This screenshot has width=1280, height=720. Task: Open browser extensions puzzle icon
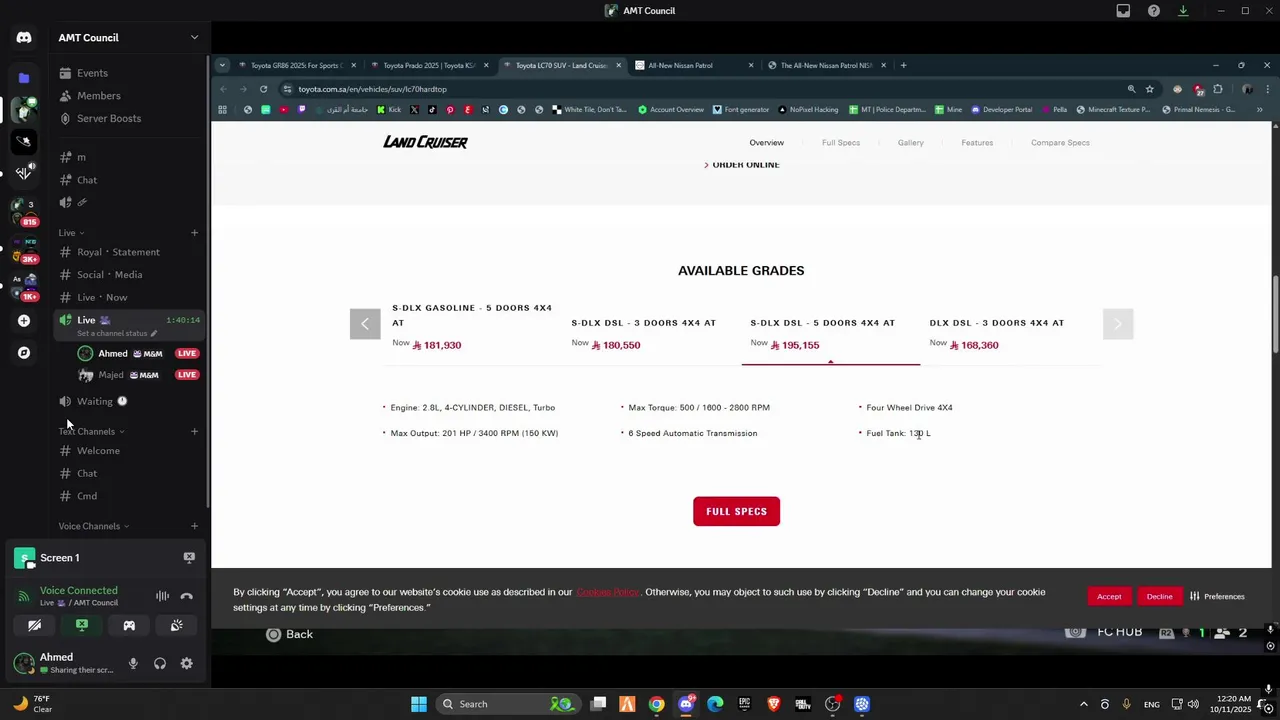point(1217,89)
